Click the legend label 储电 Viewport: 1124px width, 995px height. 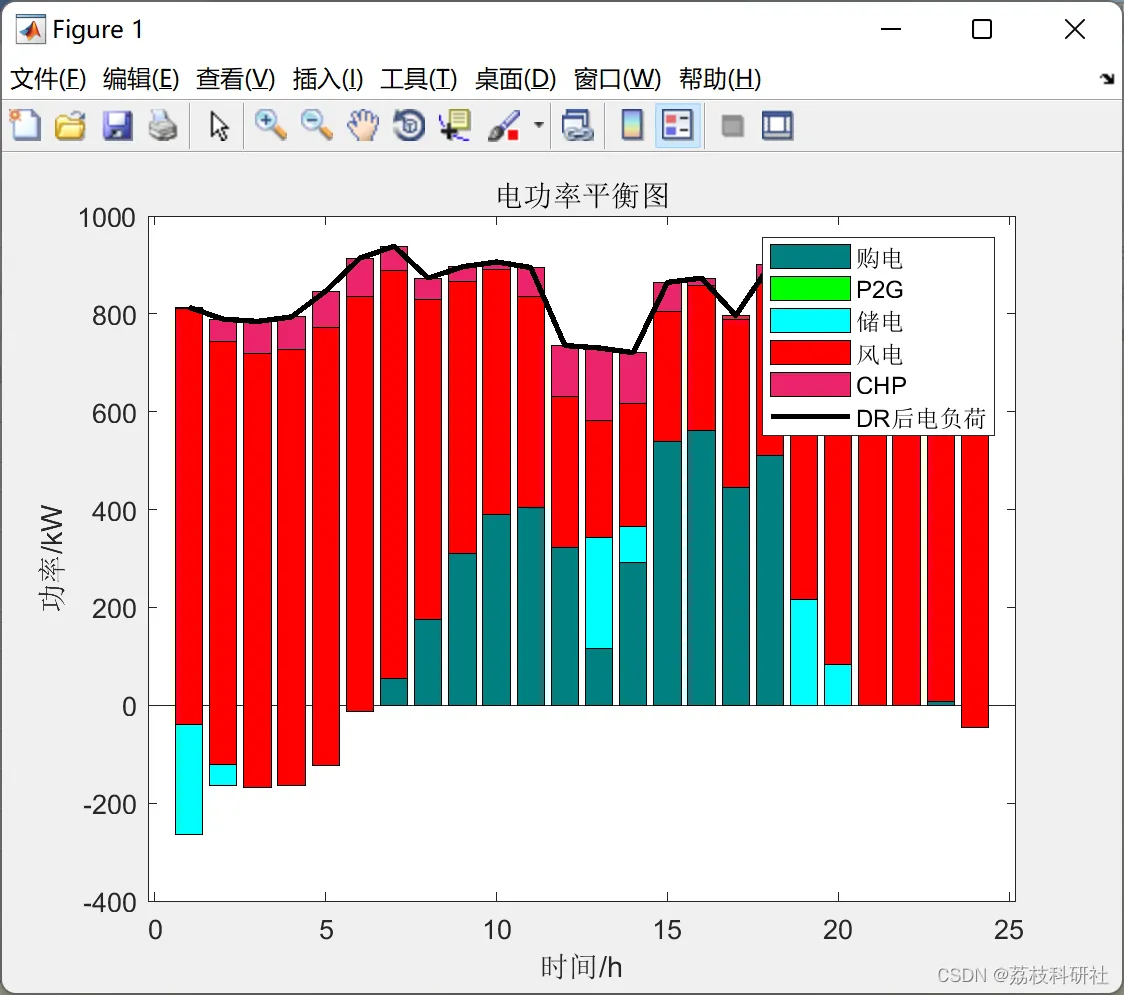[879, 321]
